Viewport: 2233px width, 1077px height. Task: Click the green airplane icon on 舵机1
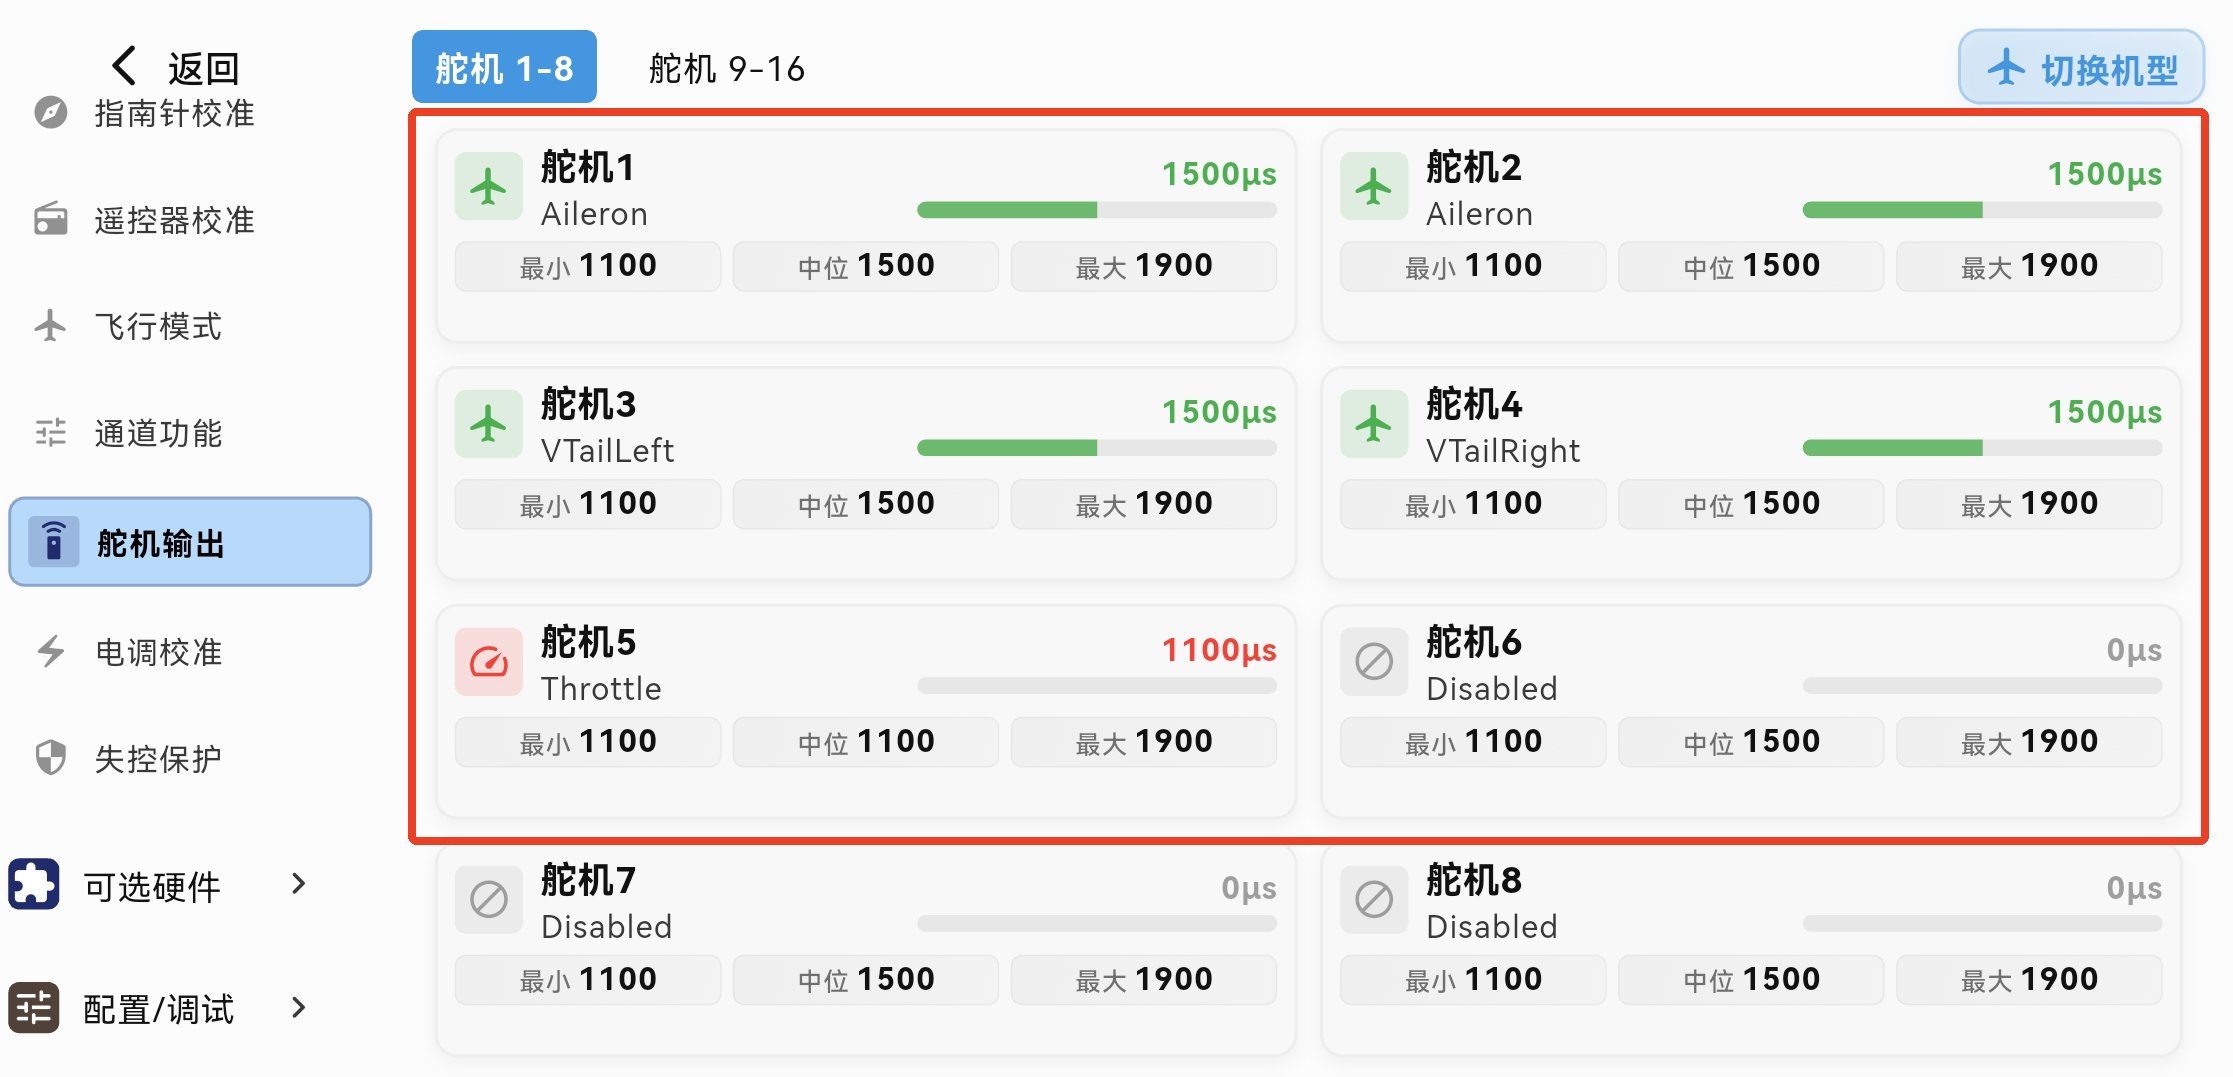[x=489, y=186]
